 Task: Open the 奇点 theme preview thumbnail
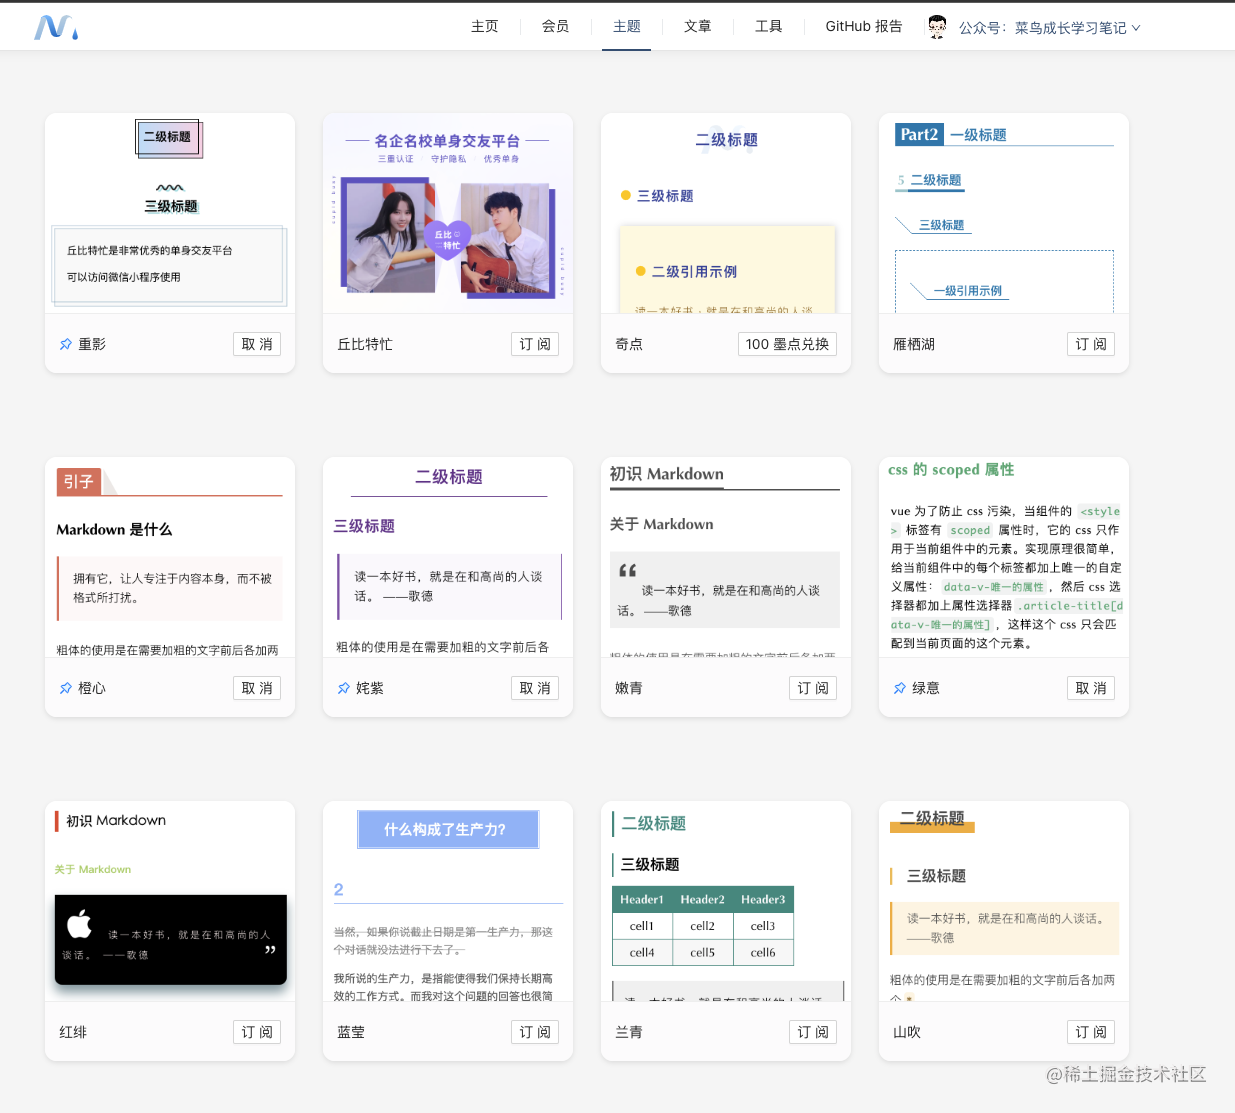click(x=726, y=213)
